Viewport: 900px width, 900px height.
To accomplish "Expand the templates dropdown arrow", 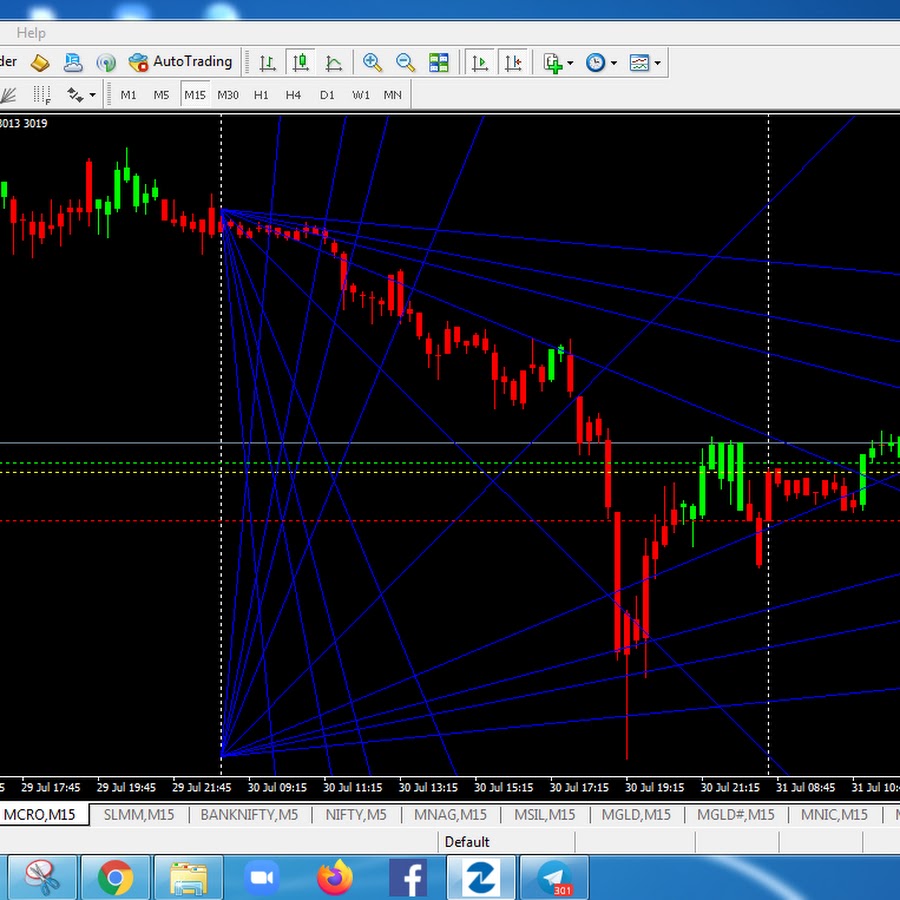I will 657,63.
